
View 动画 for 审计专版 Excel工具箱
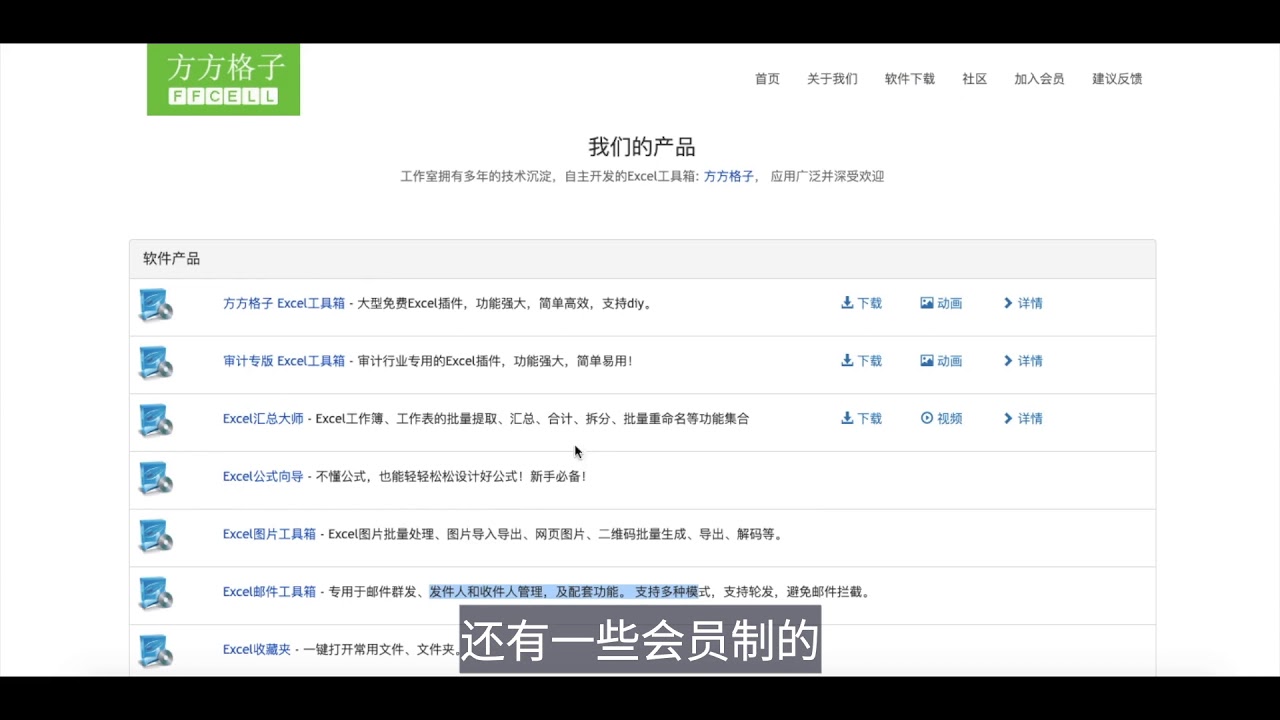coord(941,361)
